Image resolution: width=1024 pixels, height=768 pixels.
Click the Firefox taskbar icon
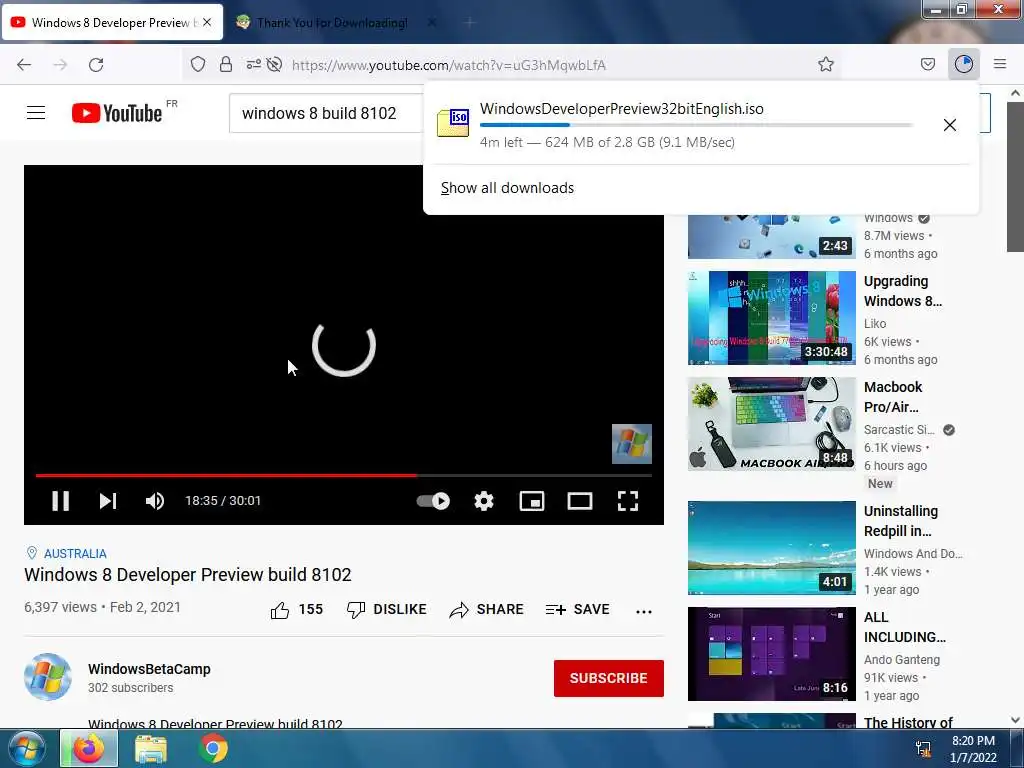point(89,748)
